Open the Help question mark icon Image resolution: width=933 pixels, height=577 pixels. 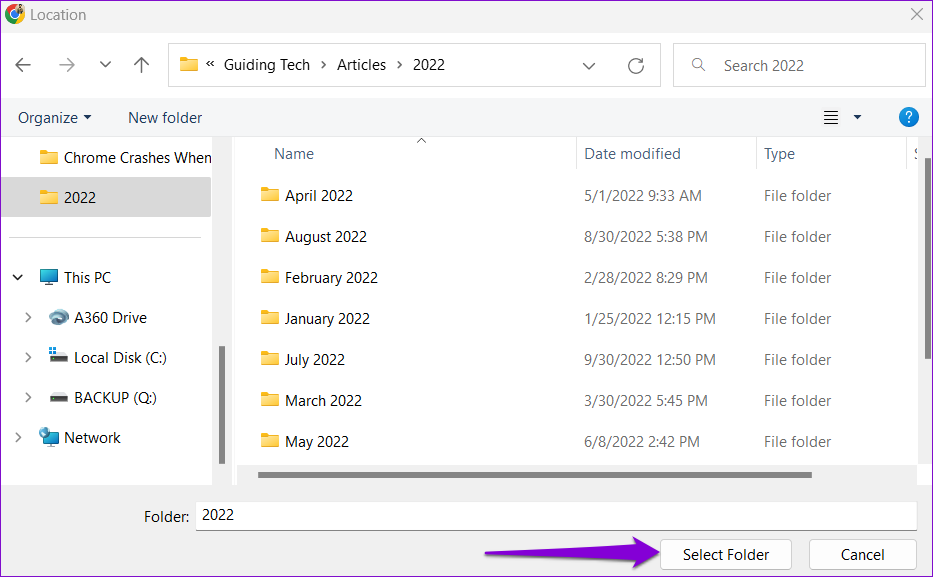[908, 117]
